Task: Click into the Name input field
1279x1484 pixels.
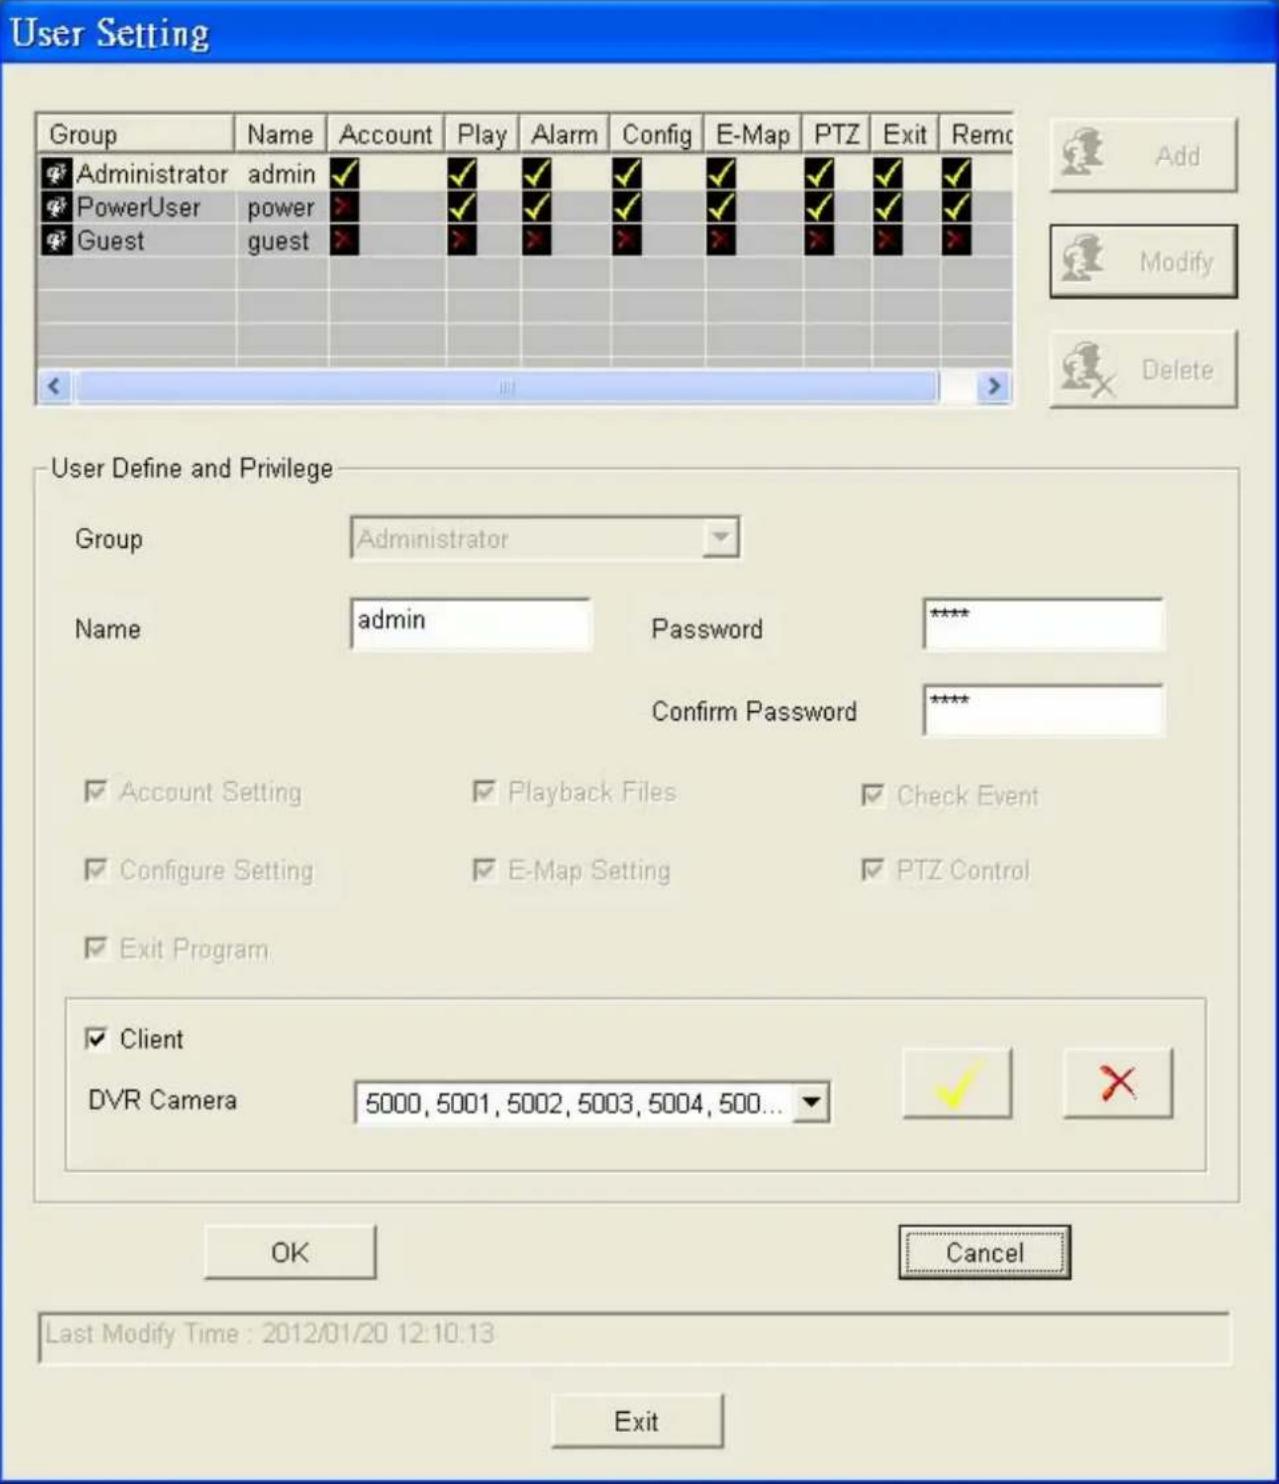Action: (470, 624)
